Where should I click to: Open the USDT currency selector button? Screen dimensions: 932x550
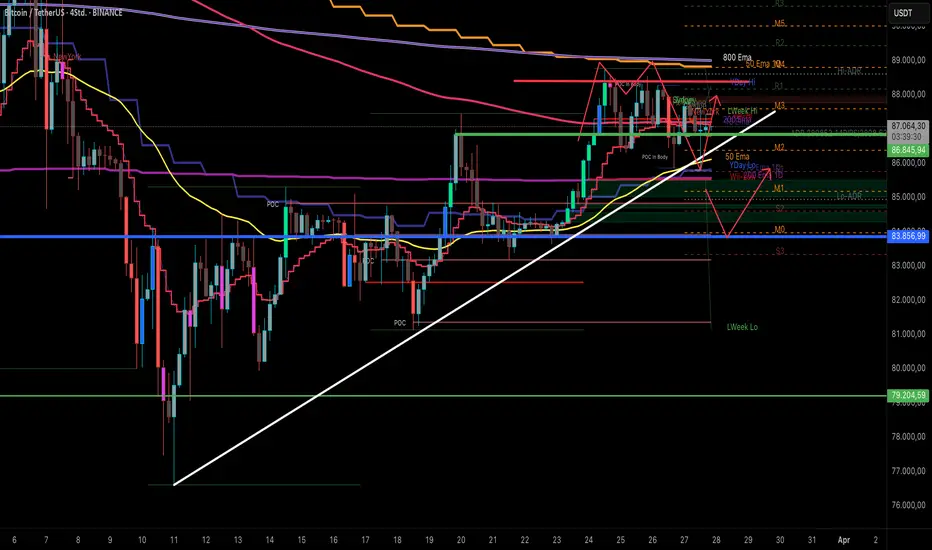pyautogui.click(x=903, y=12)
